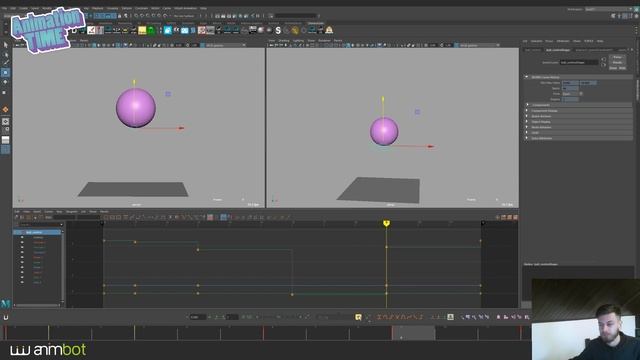Image resolution: width=640 pixels, height=360 pixels.
Task: Expand the Components section
Action: (x=527, y=105)
